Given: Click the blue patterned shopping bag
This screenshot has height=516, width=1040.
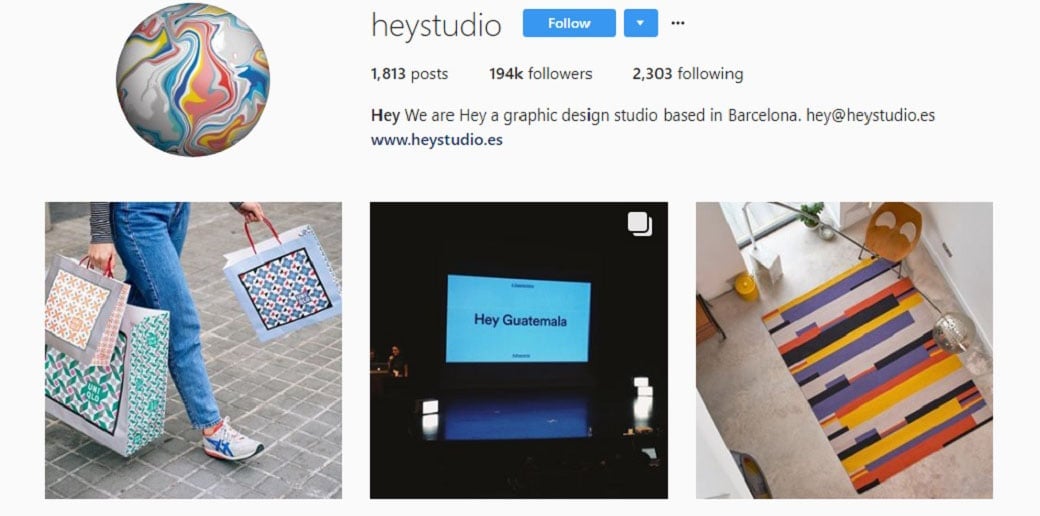Looking at the screenshot, I should (284, 282).
